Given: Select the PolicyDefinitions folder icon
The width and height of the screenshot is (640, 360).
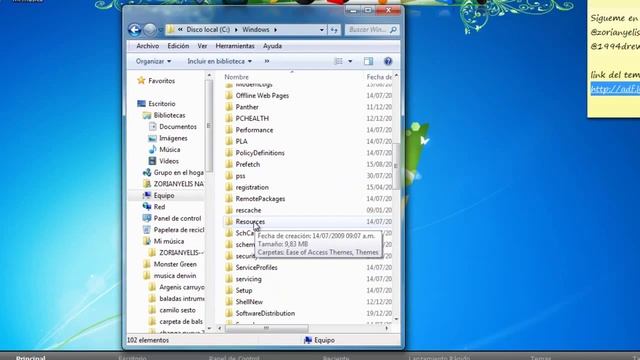Looking at the screenshot, I should pyautogui.click(x=229, y=153).
